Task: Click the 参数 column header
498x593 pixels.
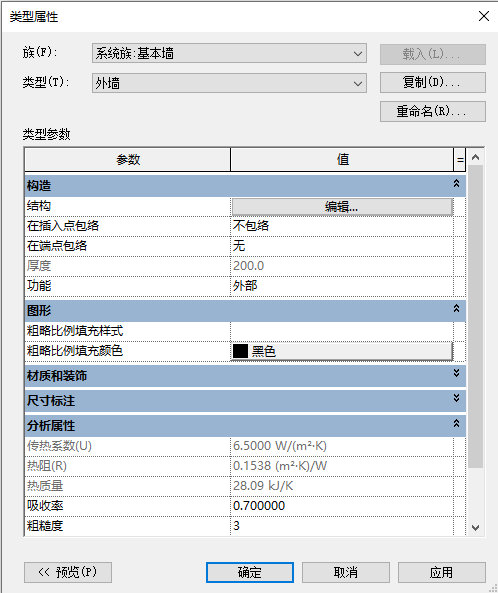Action: coord(127,160)
